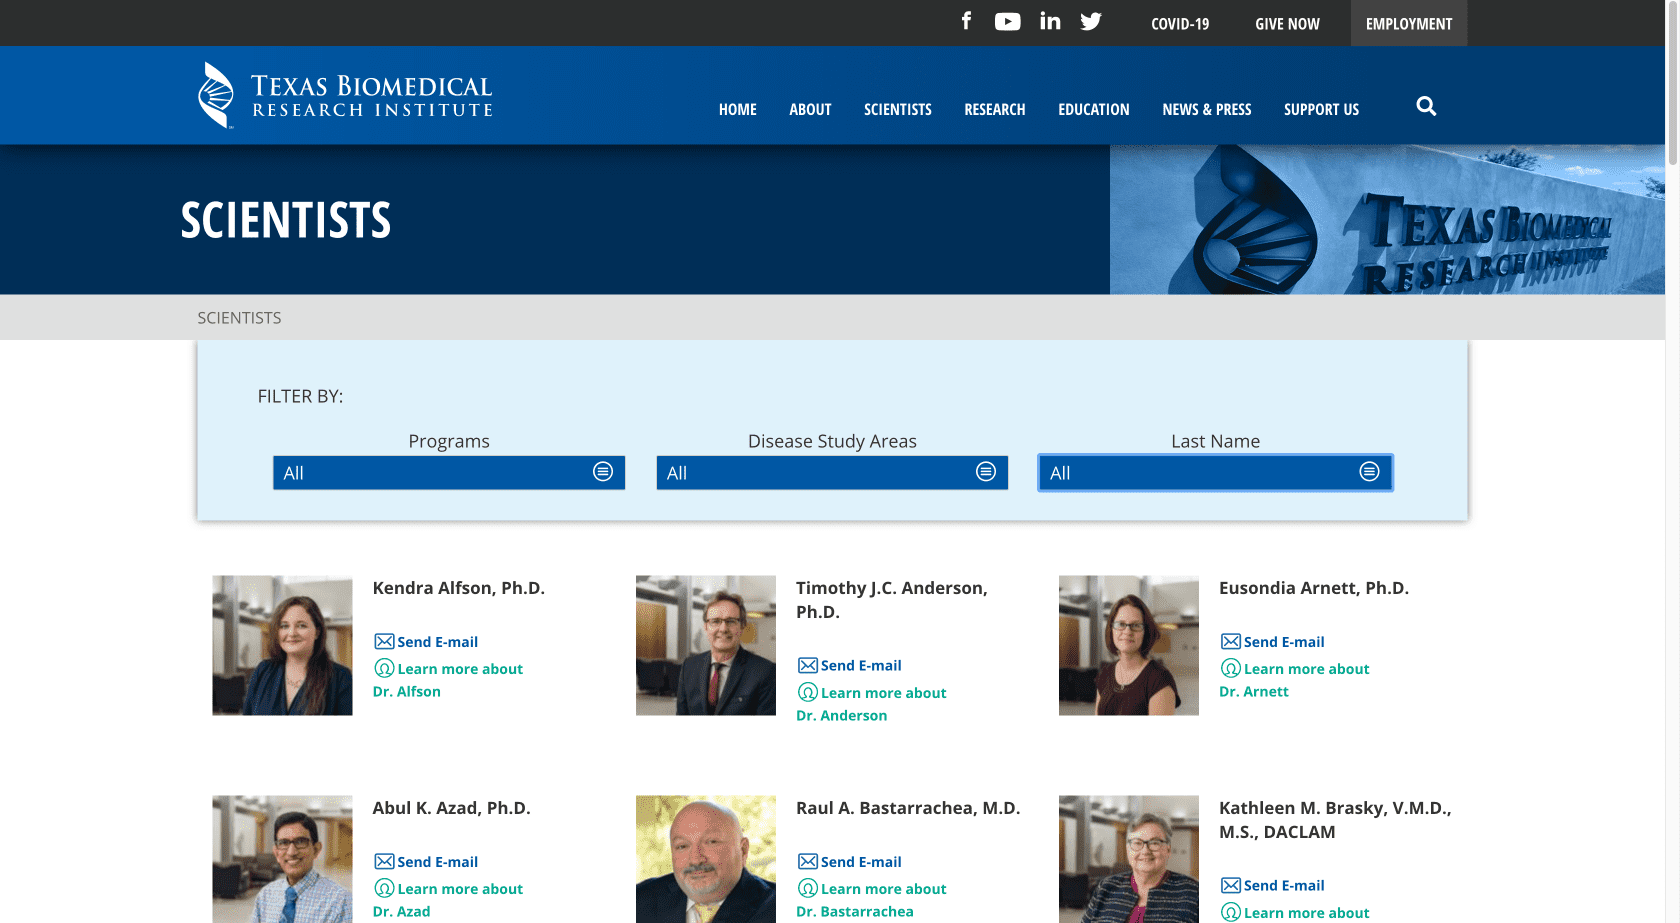Open the NEWS & PRESS menu item
This screenshot has width=1680, height=923.
pos(1207,110)
